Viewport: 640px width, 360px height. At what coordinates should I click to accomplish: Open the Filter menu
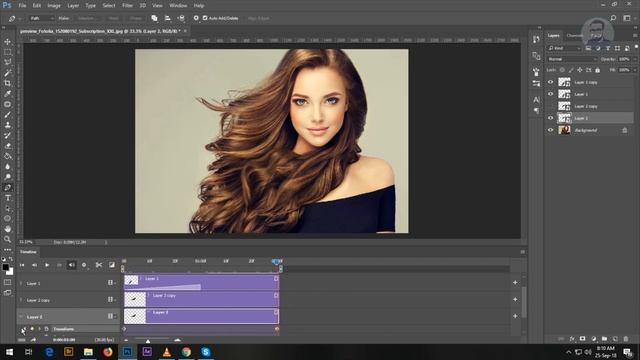[x=127, y=6]
